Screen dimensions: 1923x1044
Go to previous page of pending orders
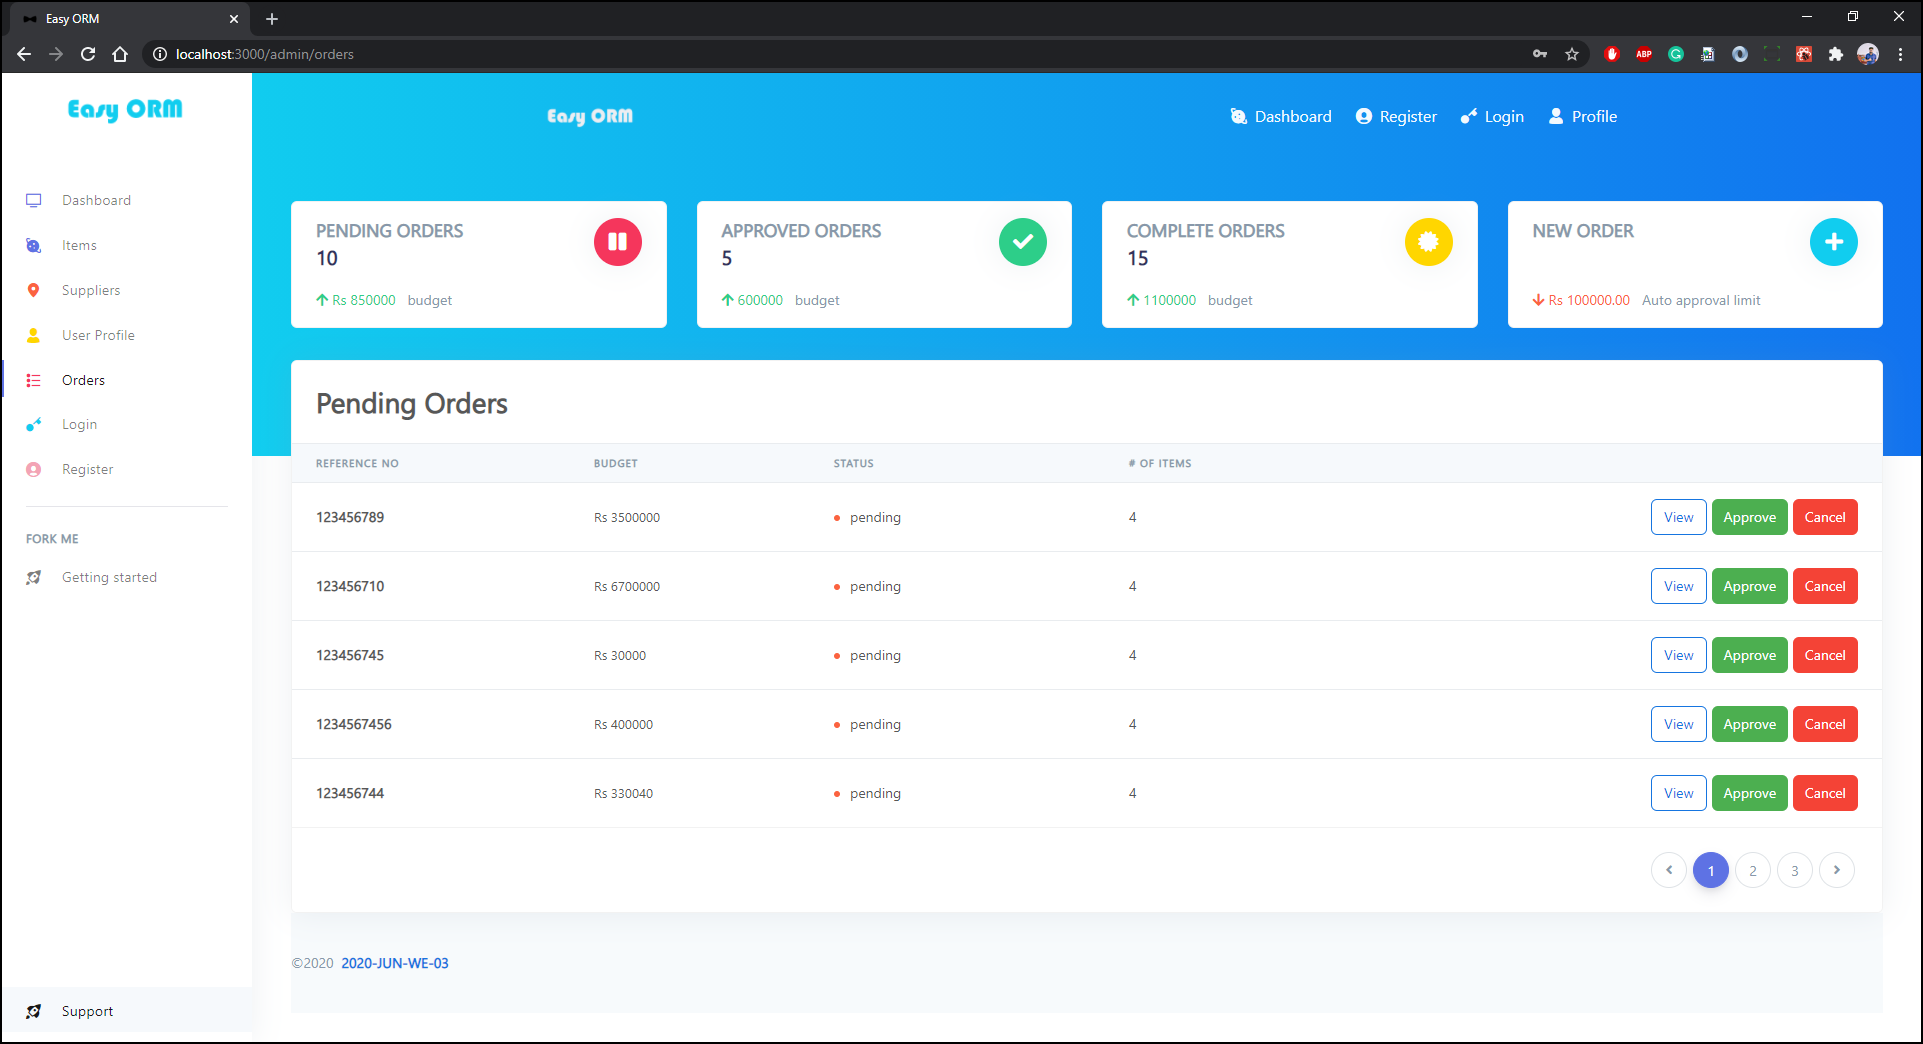(1669, 870)
